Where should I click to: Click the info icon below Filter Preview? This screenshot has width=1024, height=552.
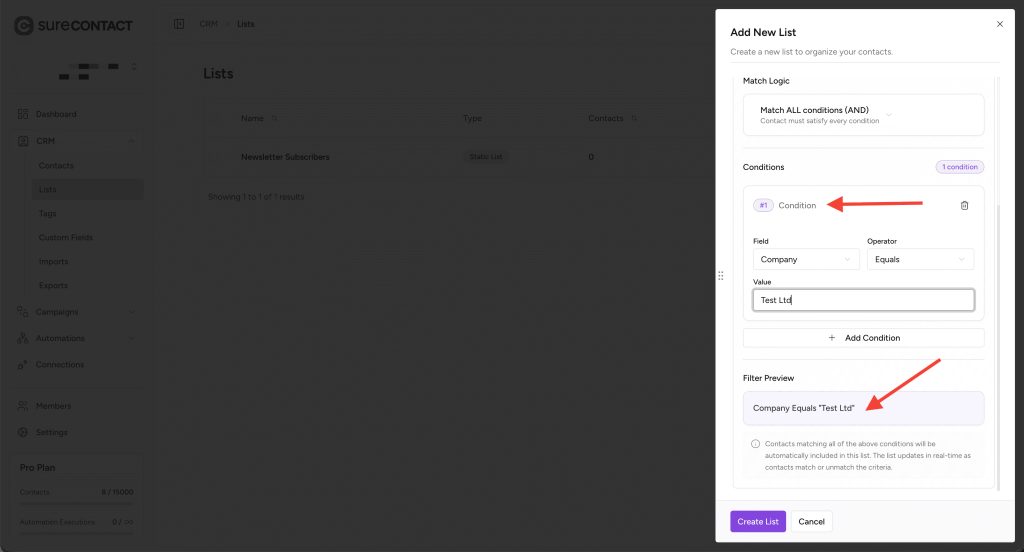(755, 444)
